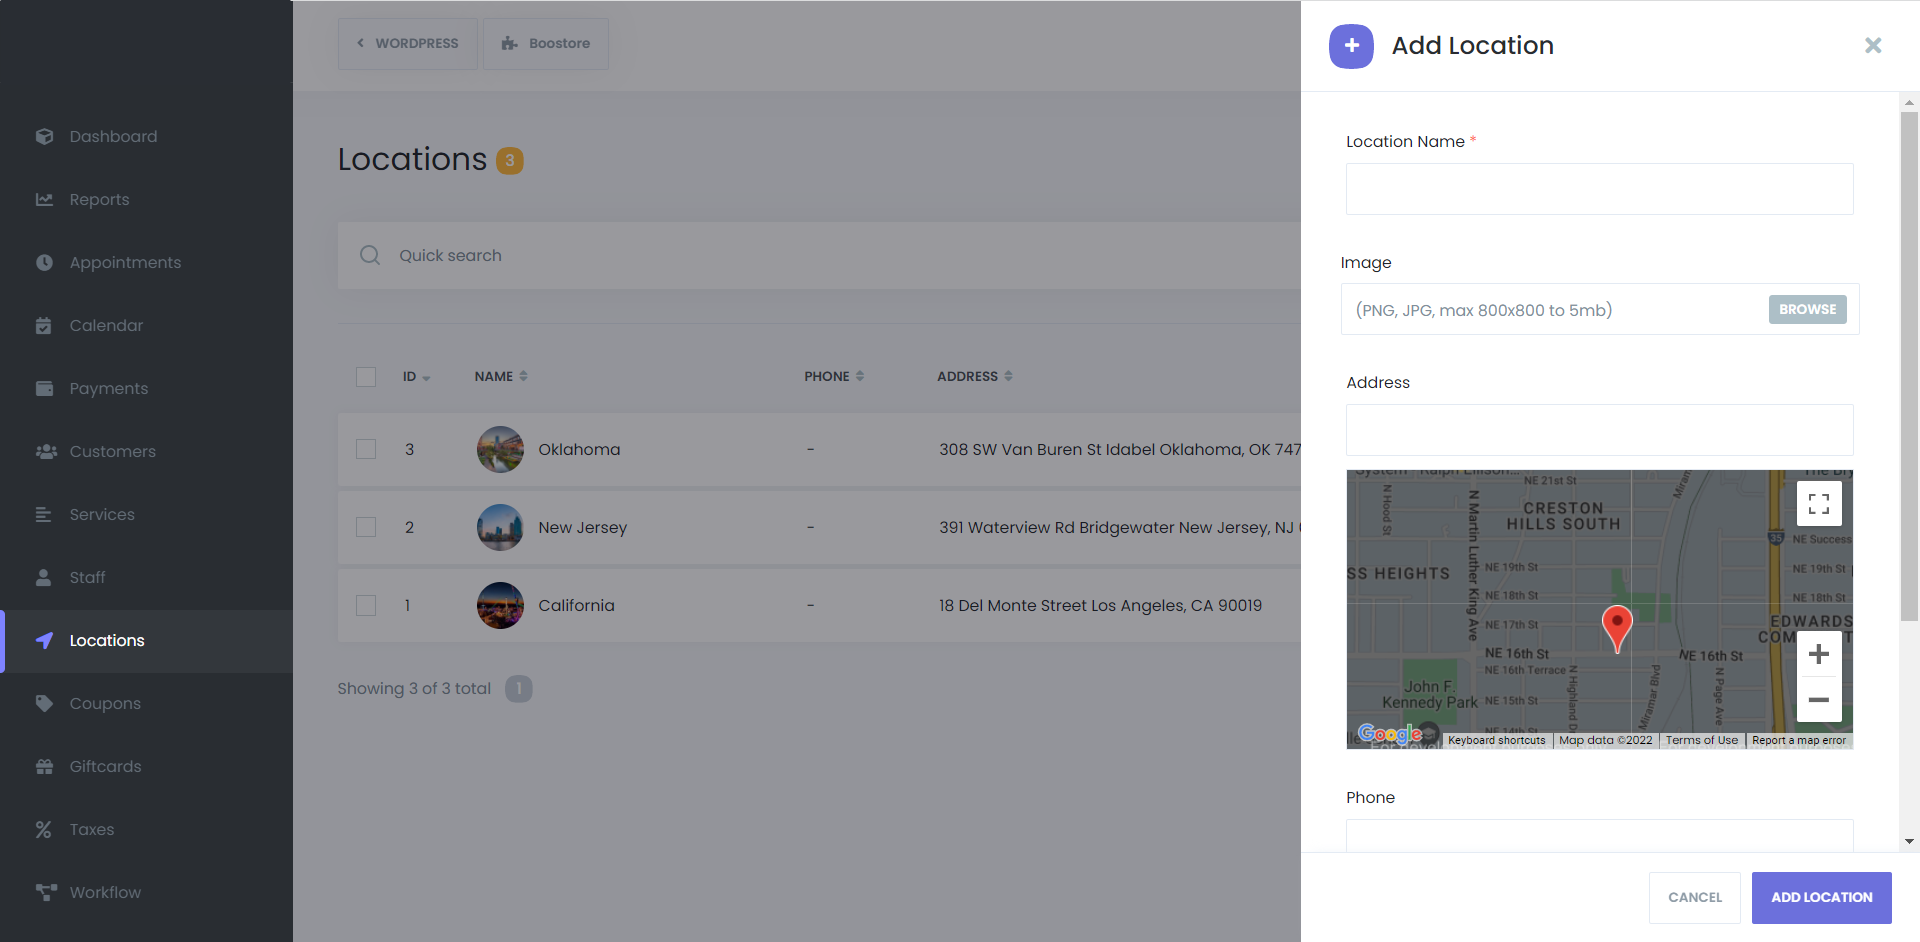Close the Add Location panel
The height and width of the screenshot is (942, 1920).
pyautogui.click(x=1872, y=46)
